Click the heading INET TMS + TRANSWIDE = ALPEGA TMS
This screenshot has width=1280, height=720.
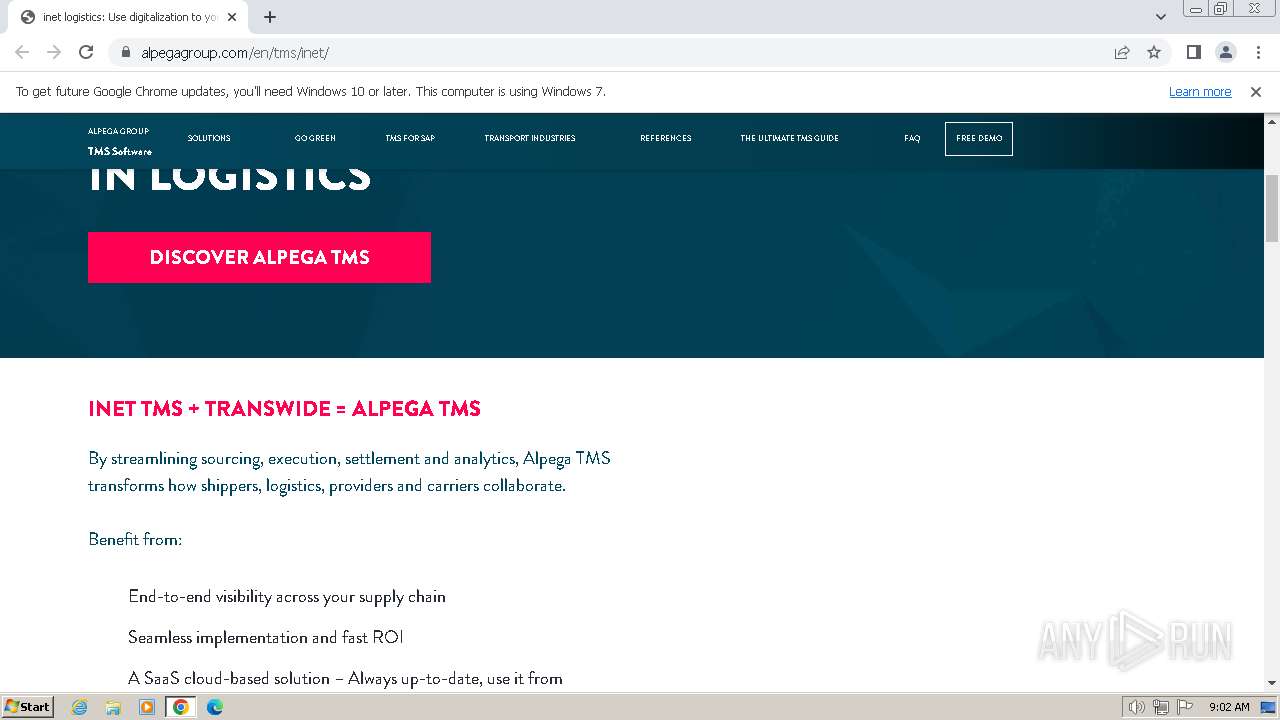point(284,408)
